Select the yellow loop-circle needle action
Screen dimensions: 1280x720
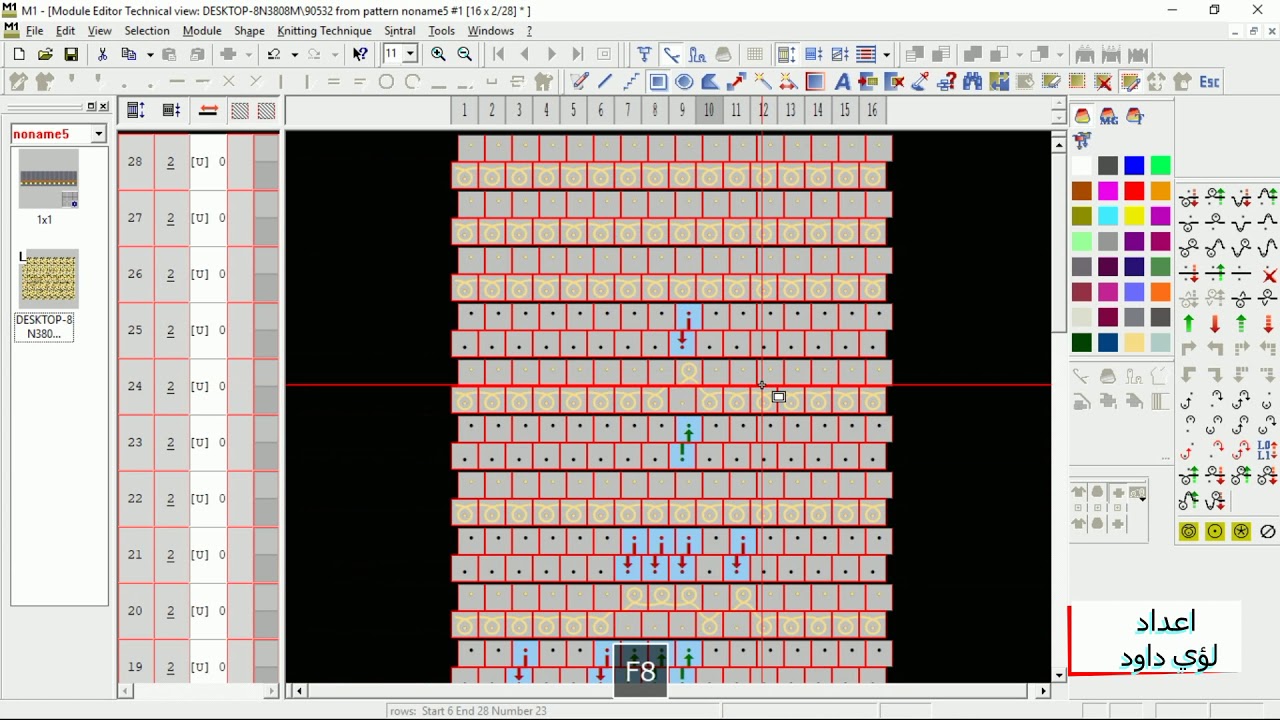(x=1189, y=532)
